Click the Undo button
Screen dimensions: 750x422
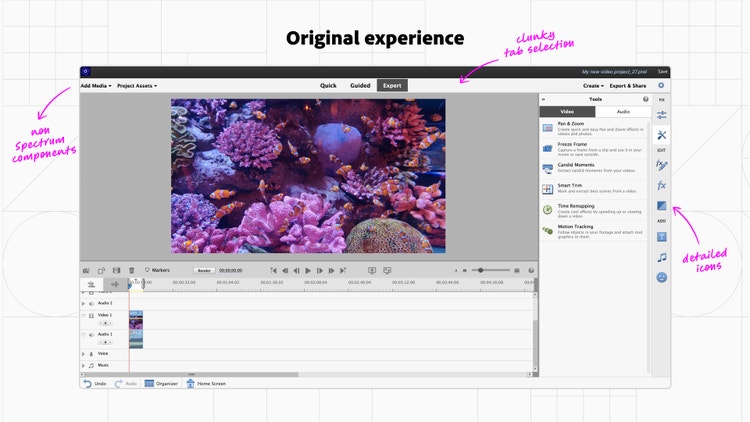tap(95, 383)
